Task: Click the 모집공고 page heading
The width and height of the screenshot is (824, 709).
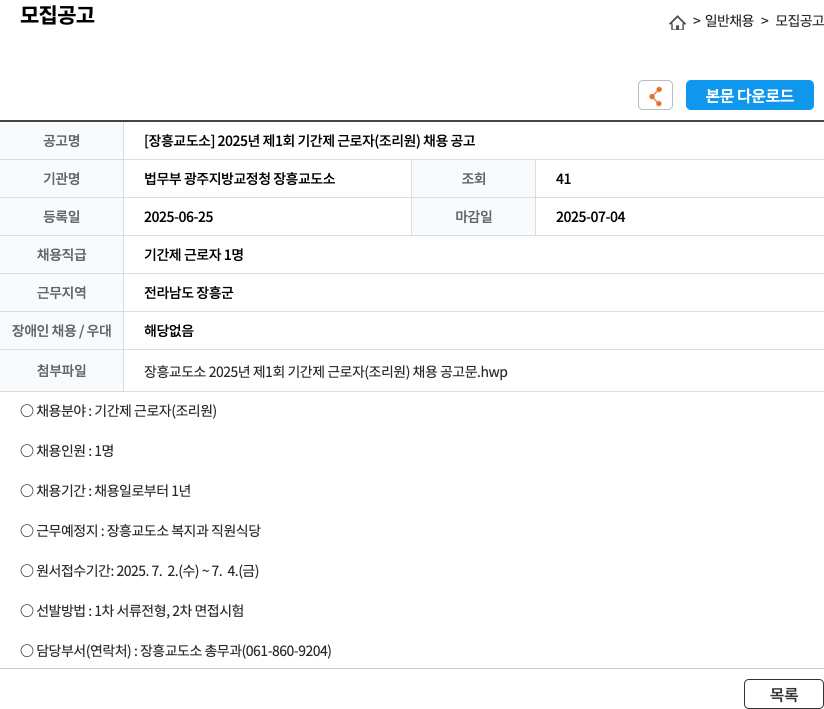Action: [x=57, y=14]
